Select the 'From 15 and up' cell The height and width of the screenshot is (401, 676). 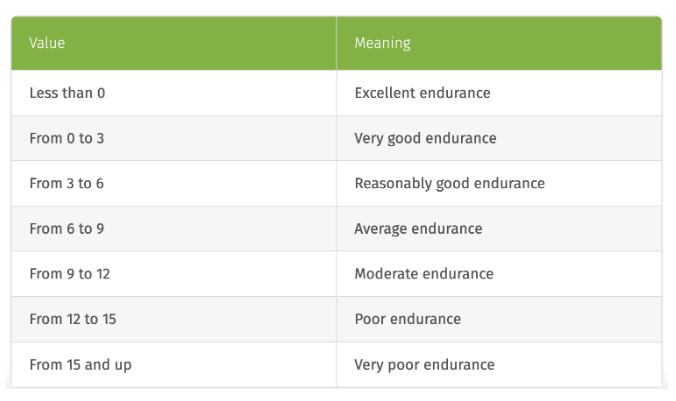pos(174,364)
